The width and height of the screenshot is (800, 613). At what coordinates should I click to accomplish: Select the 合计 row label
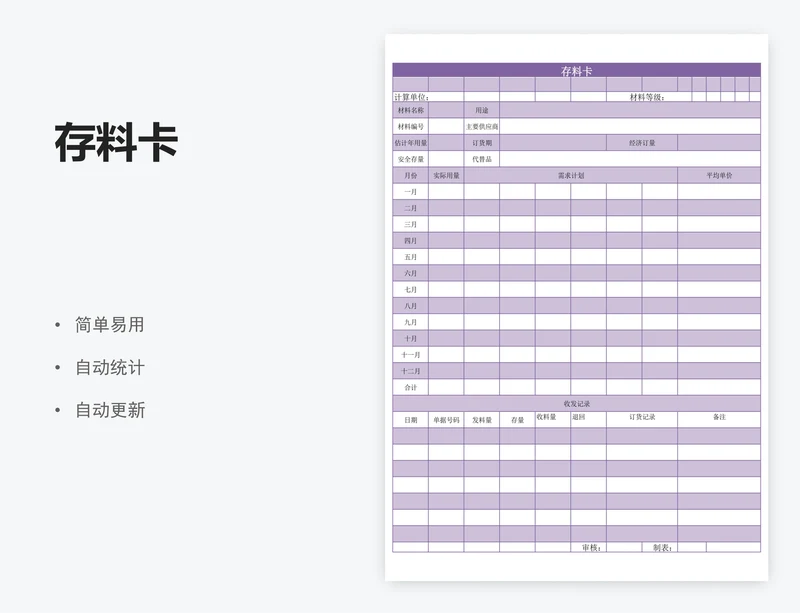[411, 387]
